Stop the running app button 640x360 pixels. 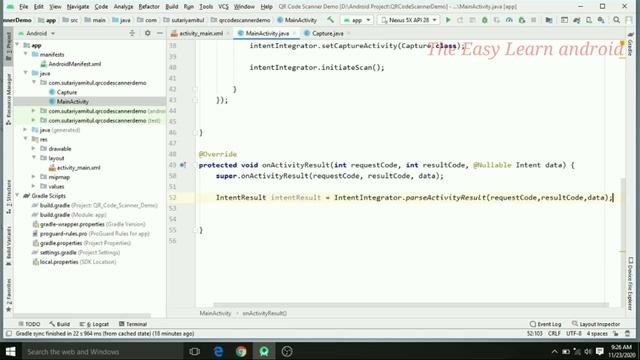[x=533, y=20]
